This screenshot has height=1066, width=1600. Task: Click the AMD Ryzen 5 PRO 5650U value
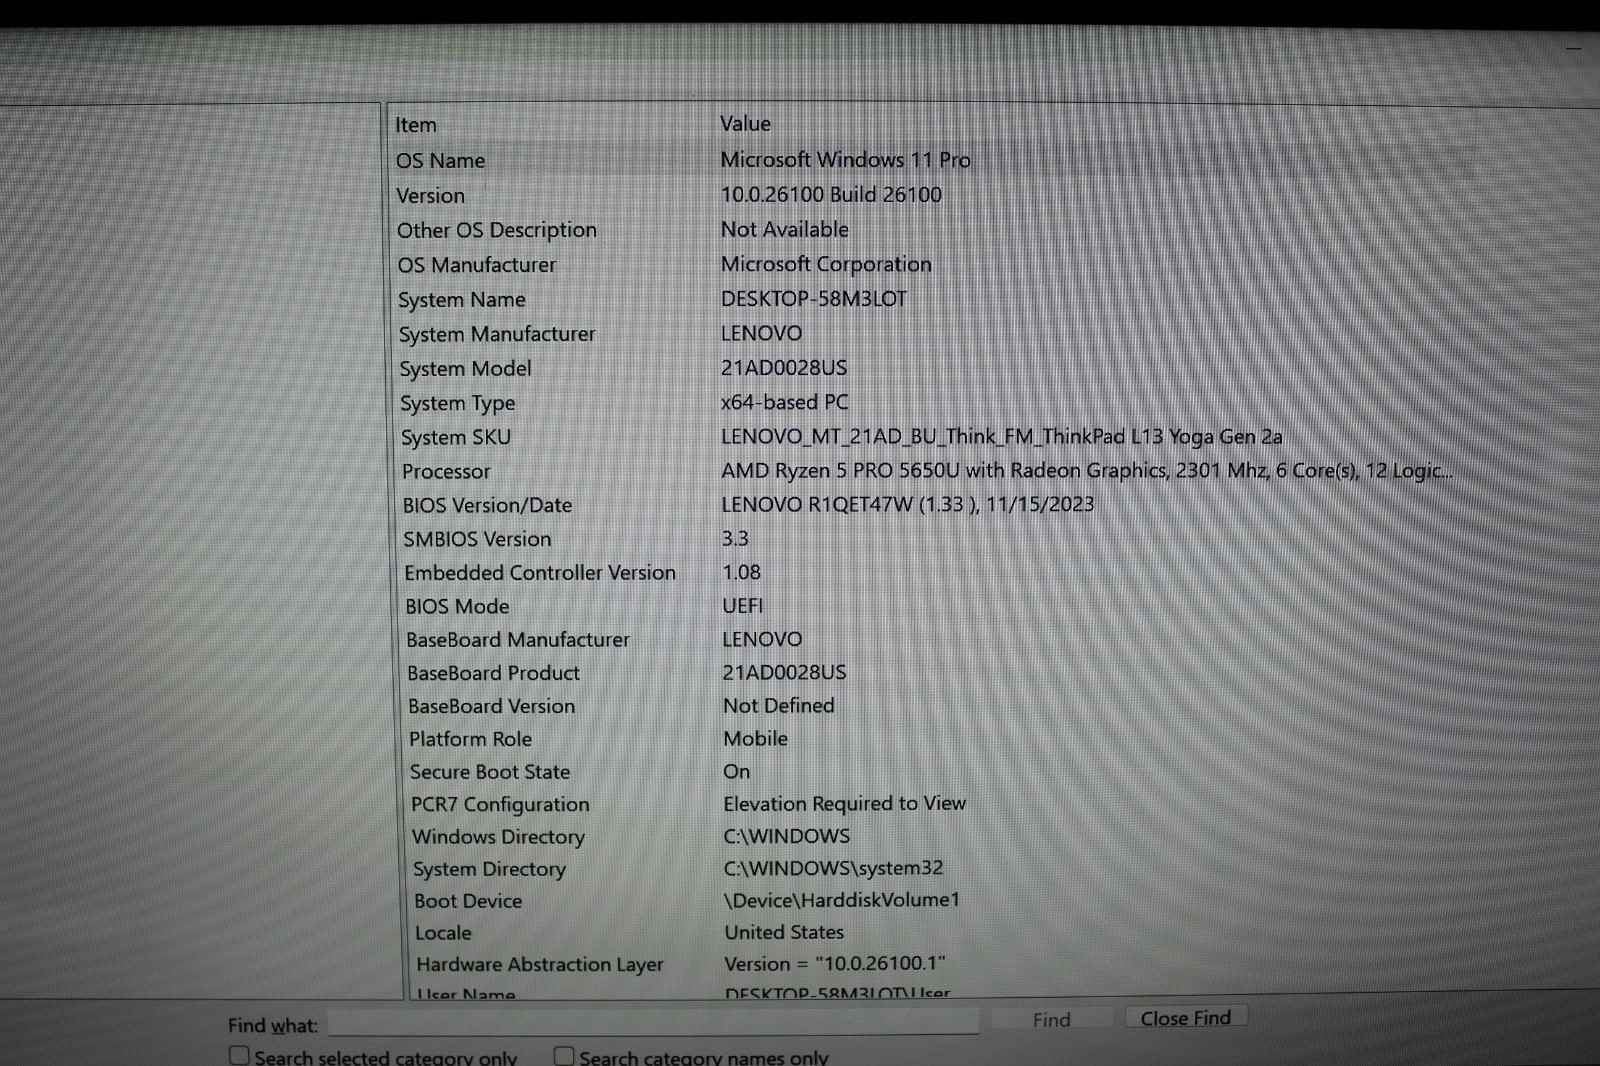pyautogui.click(x=1087, y=471)
